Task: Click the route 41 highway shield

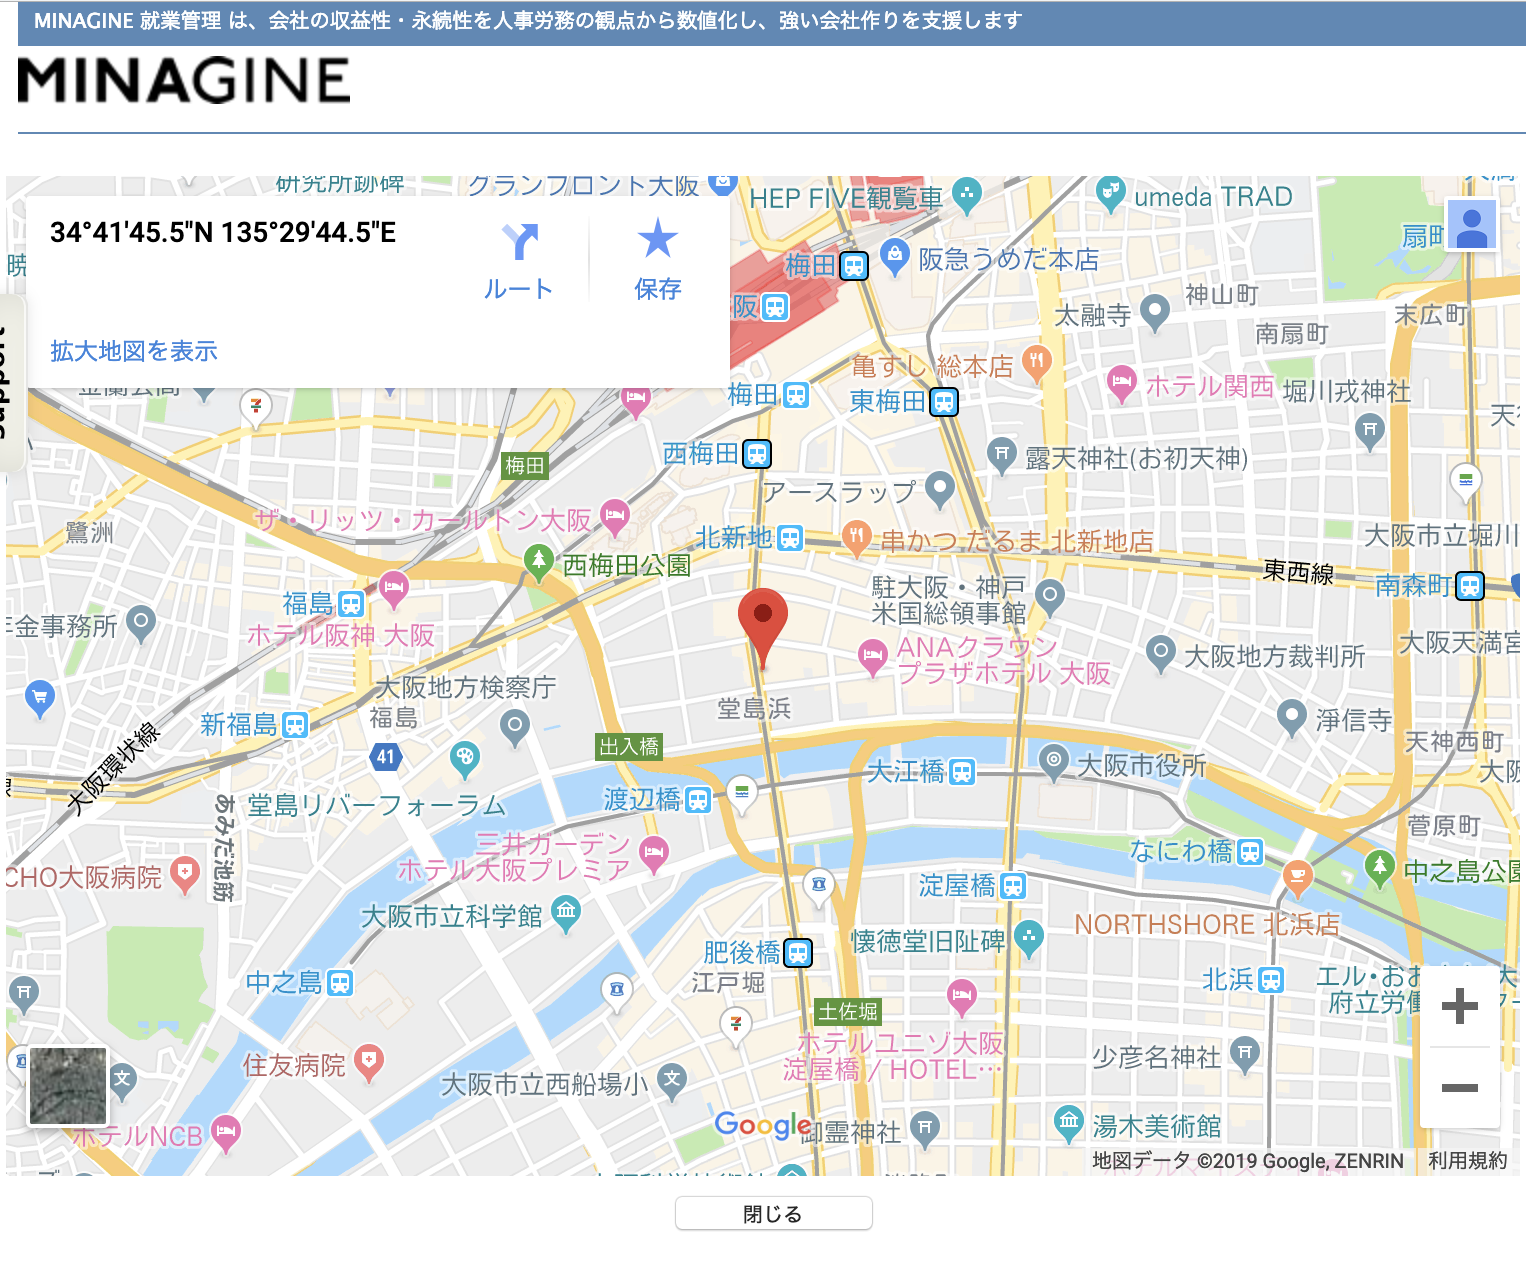Action: coord(386,756)
